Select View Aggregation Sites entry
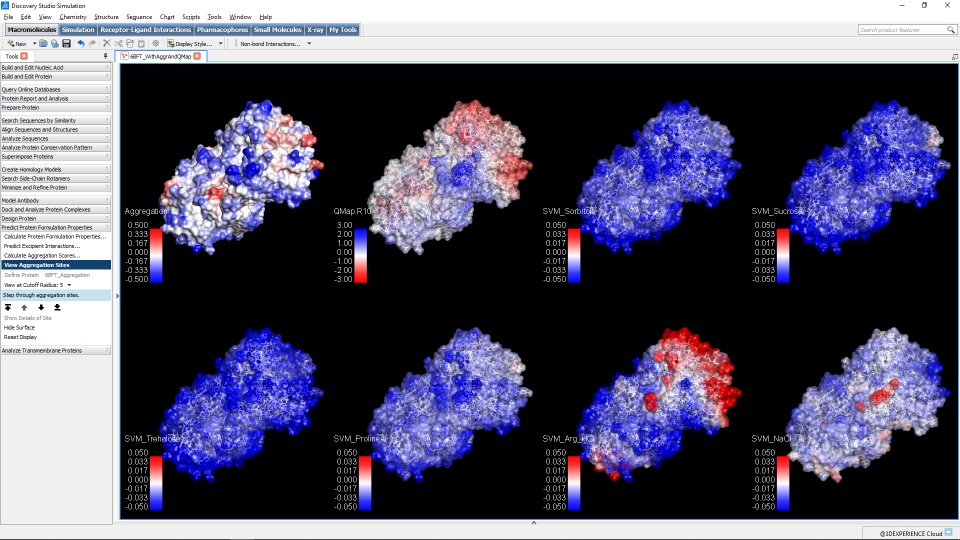The image size is (960, 540). tap(56, 265)
